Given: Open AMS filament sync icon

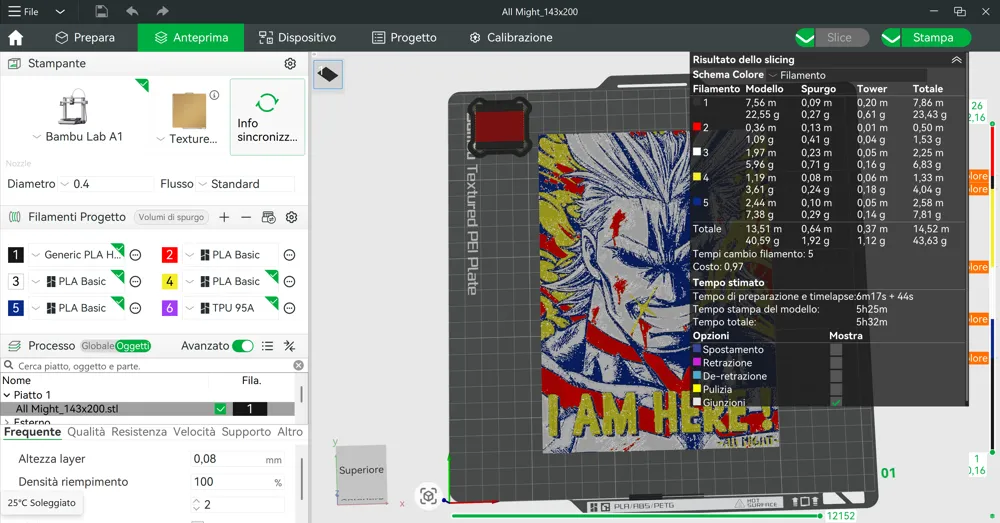Looking at the screenshot, I should 268,217.
